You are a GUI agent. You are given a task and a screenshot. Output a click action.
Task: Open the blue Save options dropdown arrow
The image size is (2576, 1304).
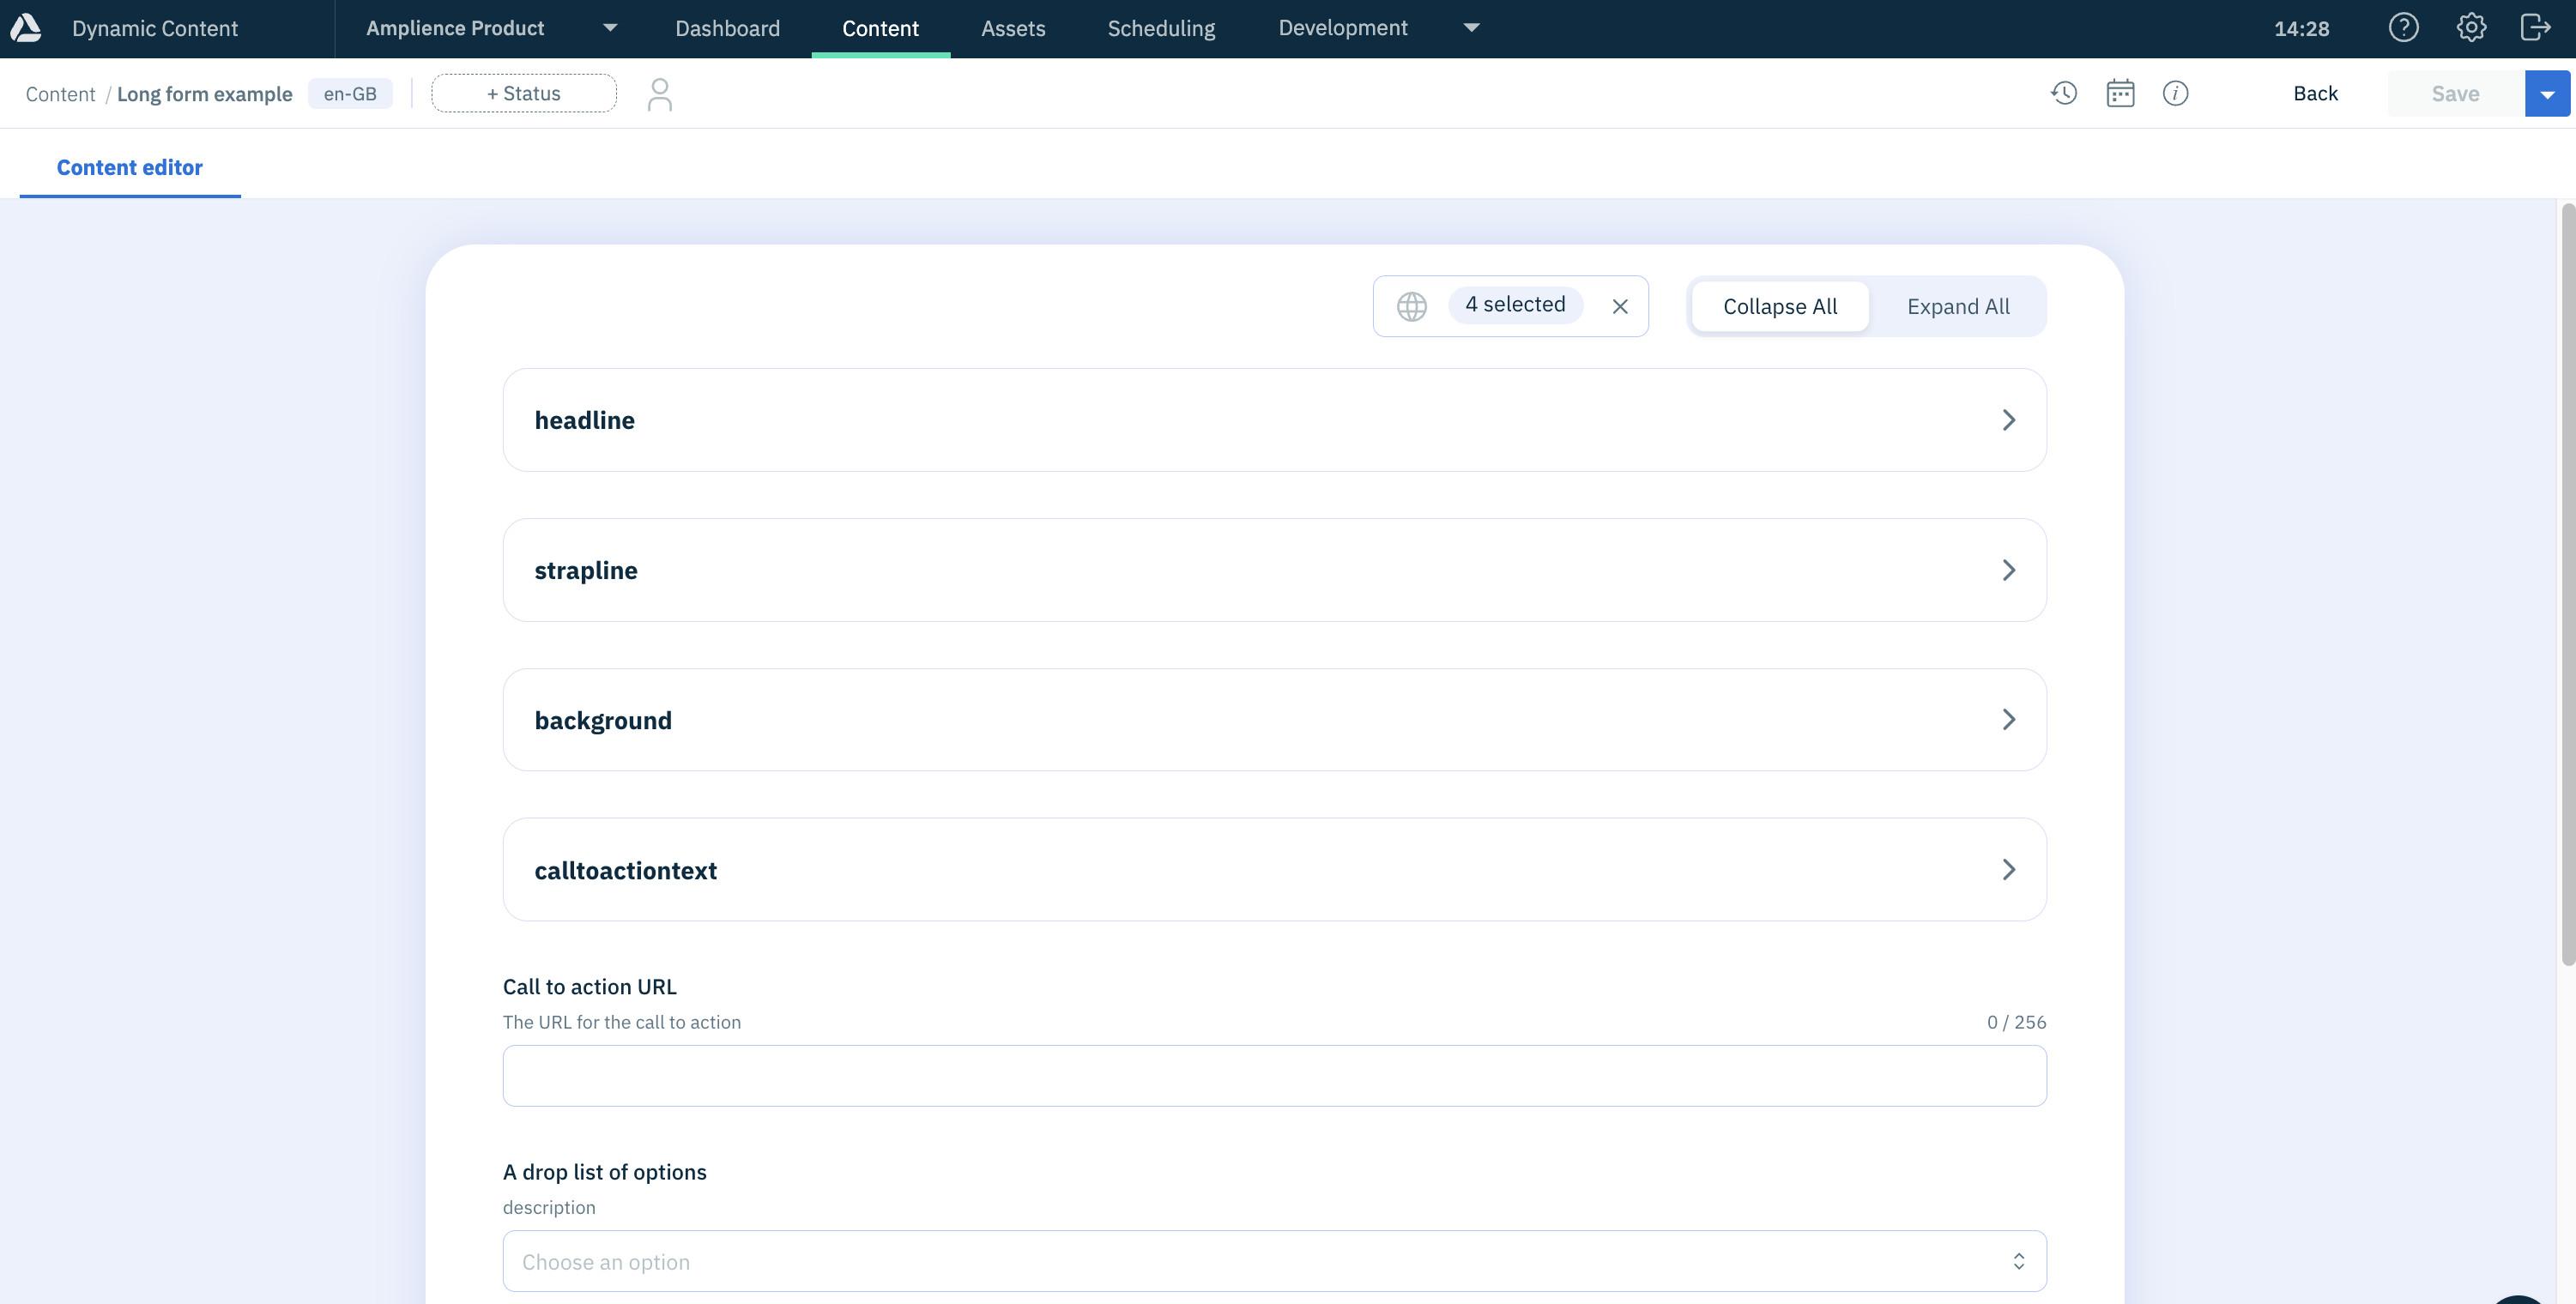coord(2548,93)
